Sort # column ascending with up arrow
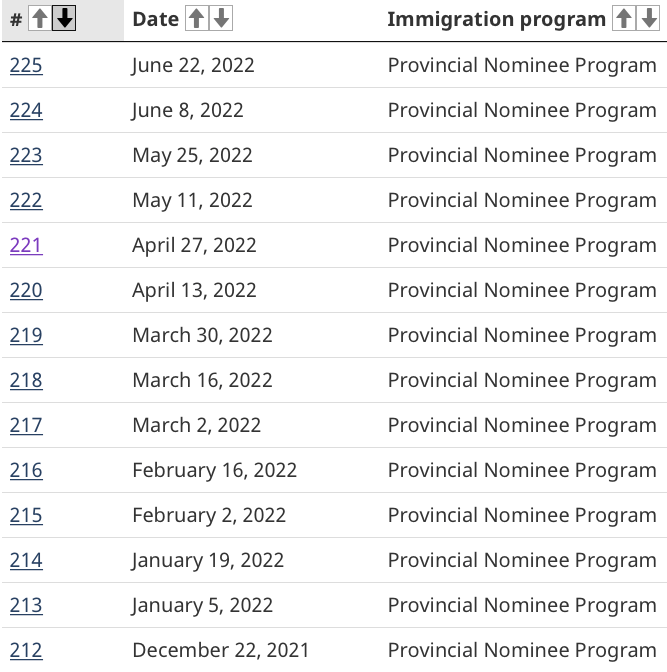Viewport: 667px width, 672px height. tap(39, 18)
